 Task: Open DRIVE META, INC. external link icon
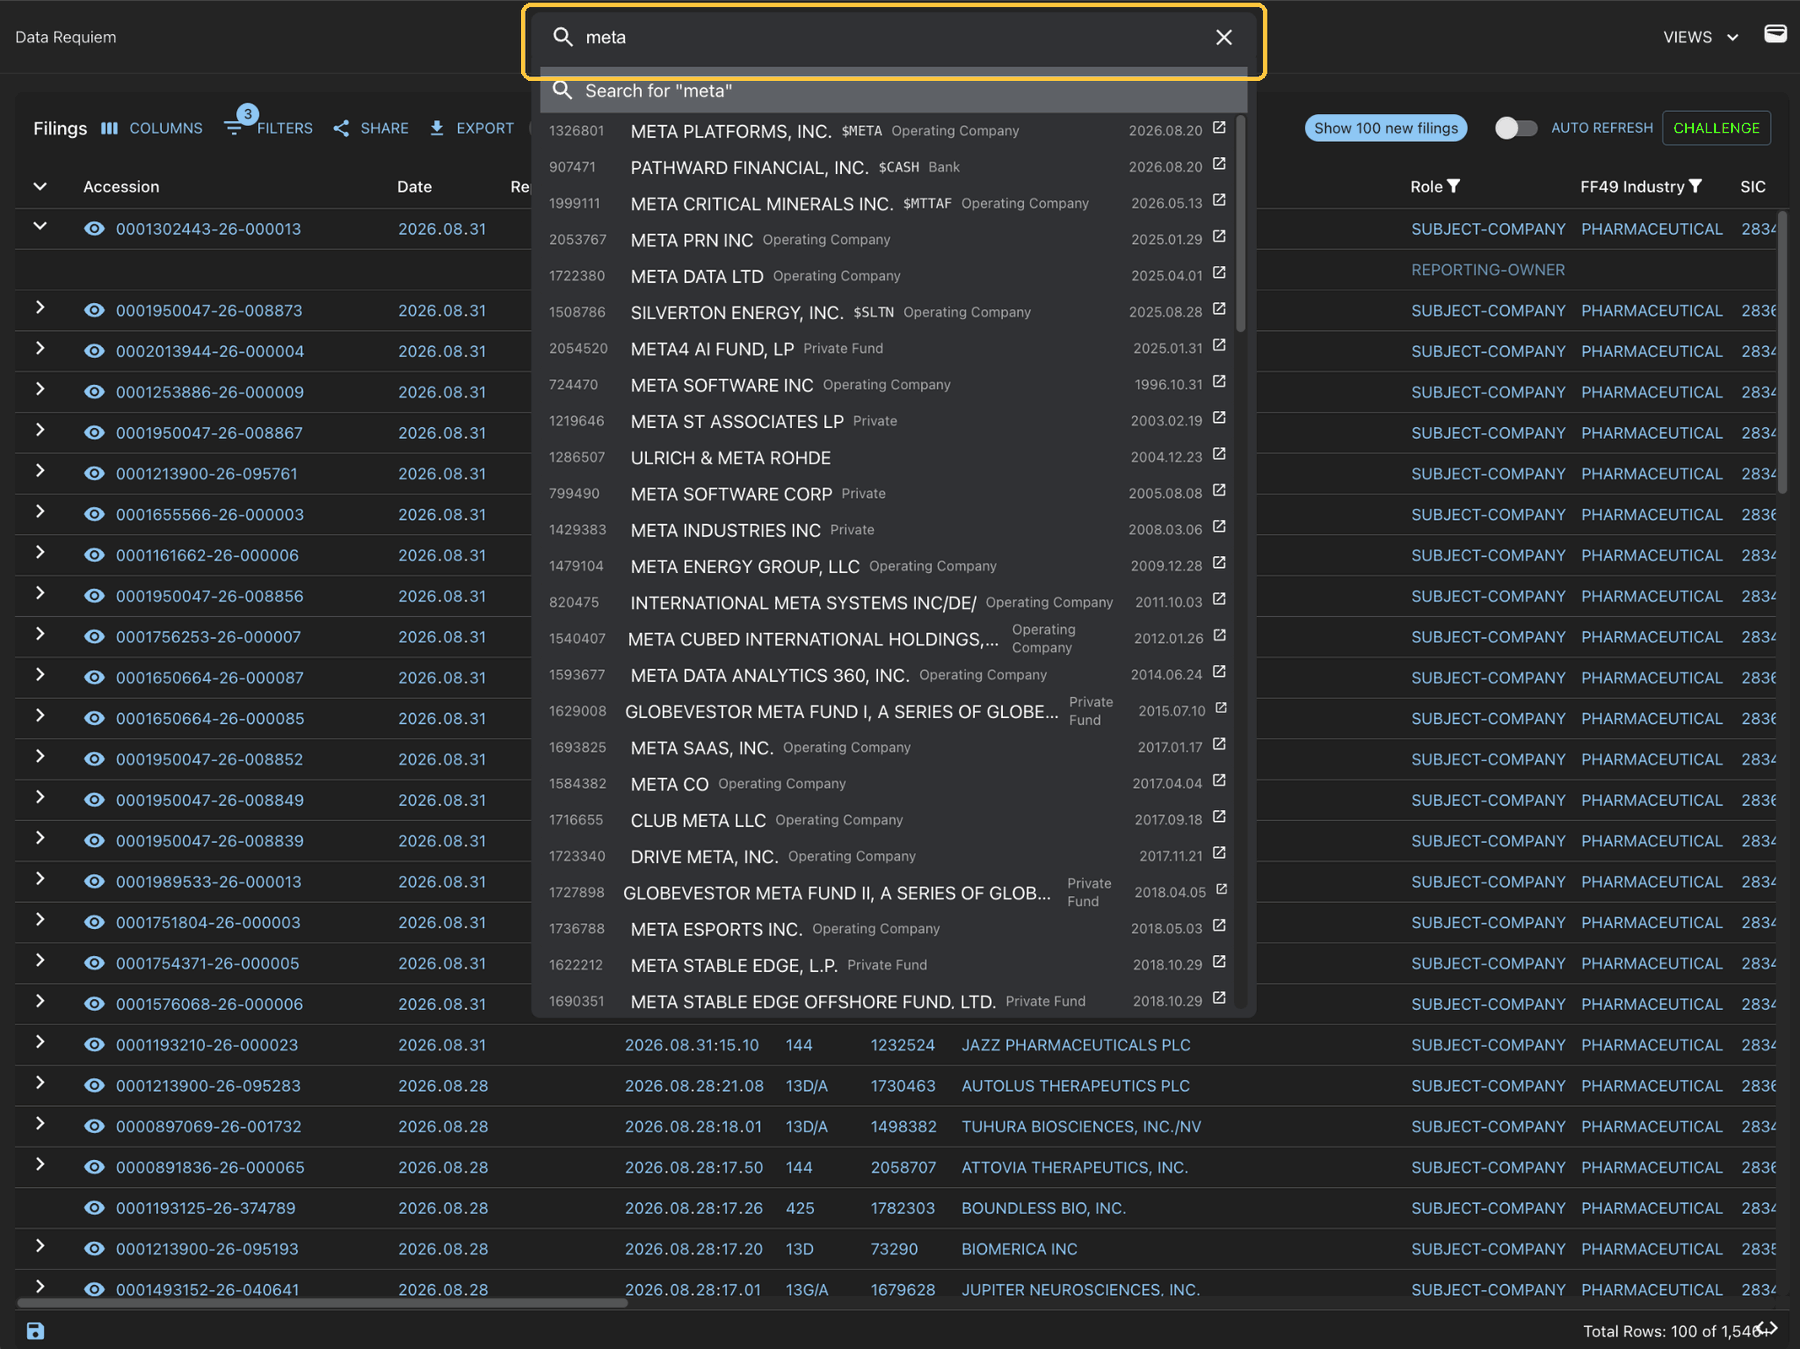tap(1219, 853)
